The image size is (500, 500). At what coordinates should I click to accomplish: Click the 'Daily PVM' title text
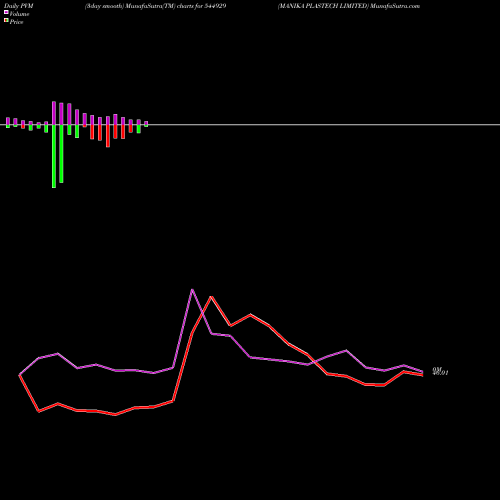pyautogui.click(x=19, y=6)
